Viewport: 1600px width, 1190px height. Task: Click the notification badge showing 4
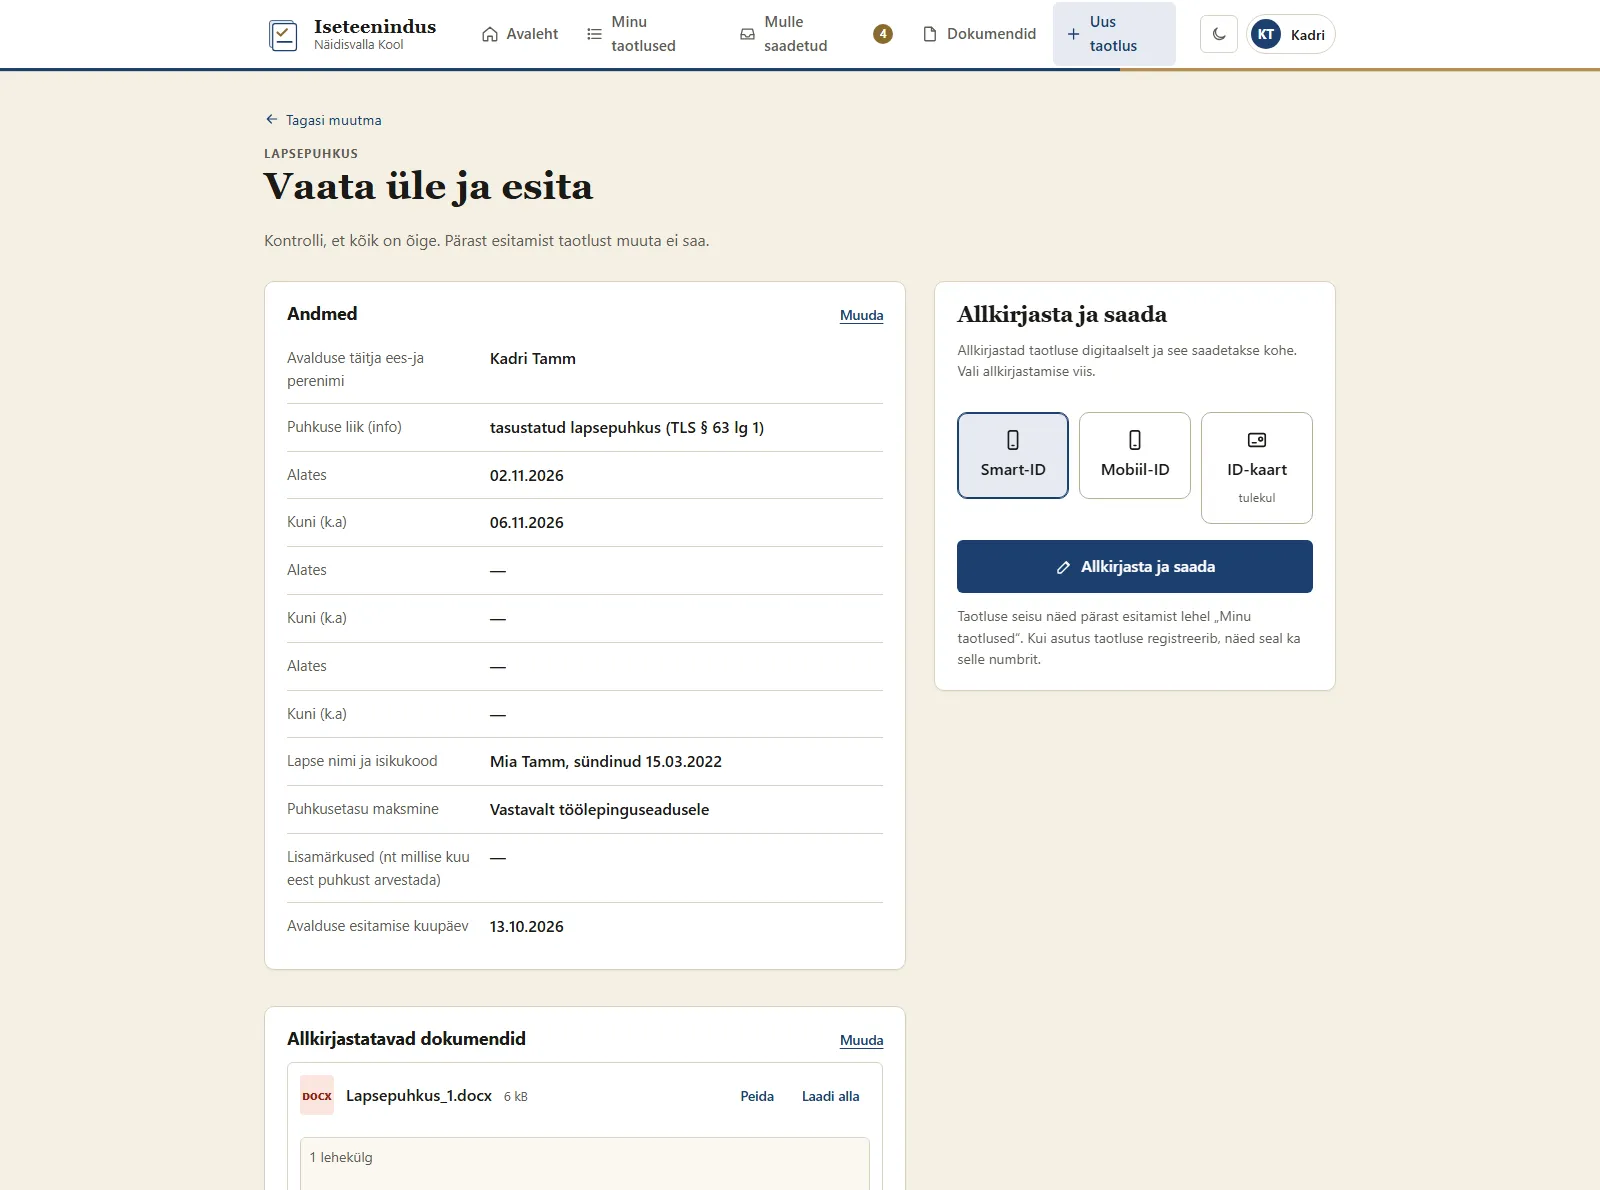tap(883, 34)
